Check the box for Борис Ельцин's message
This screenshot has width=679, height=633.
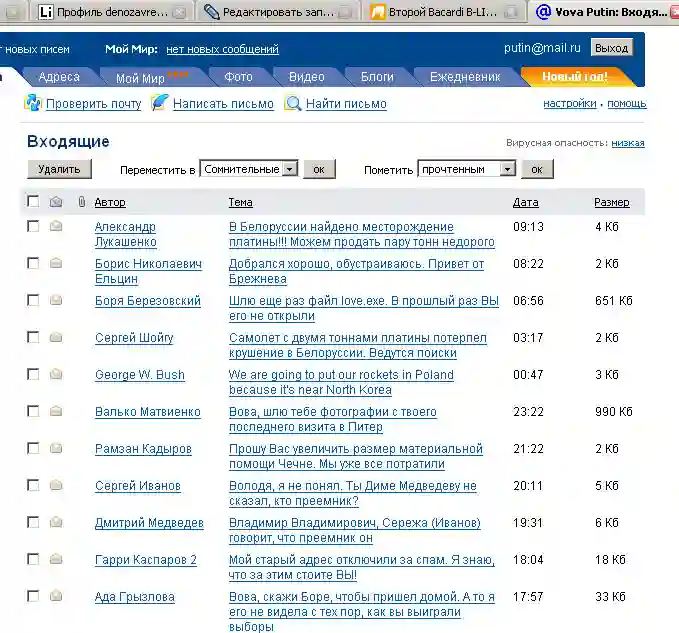pos(33,263)
